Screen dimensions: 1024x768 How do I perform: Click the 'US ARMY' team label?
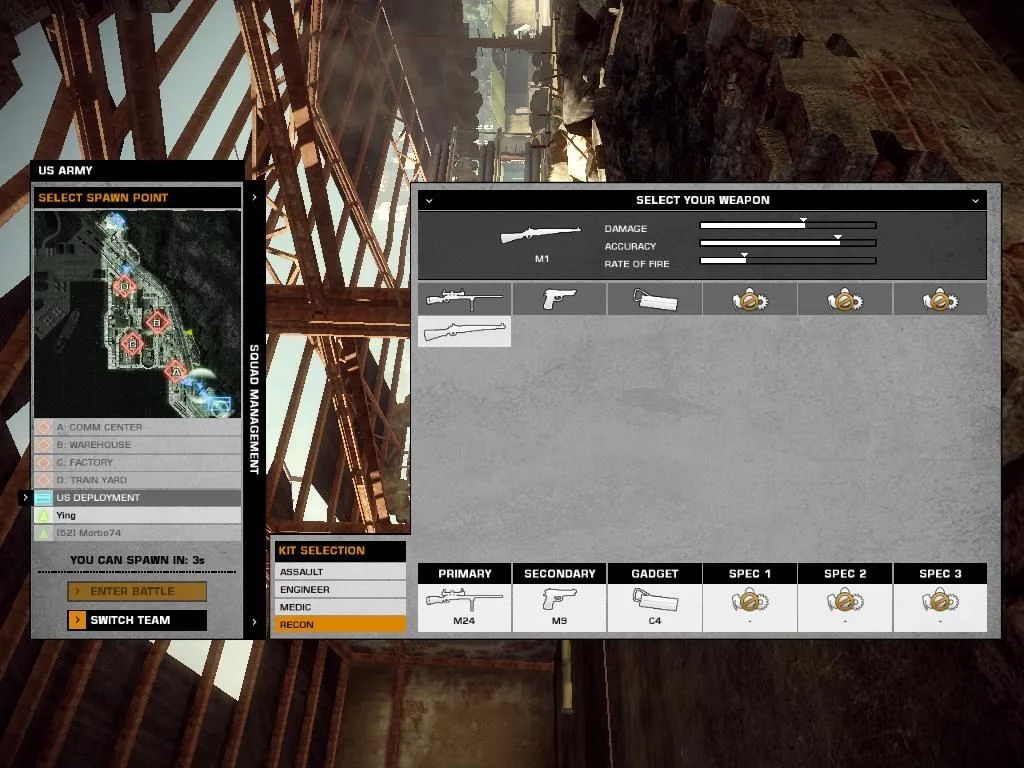point(65,170)
